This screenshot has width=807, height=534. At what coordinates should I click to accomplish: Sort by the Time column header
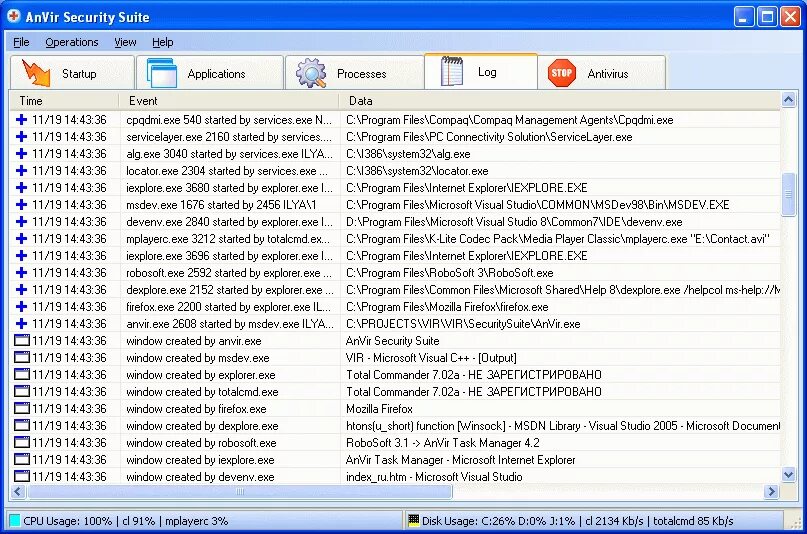(x=64, y=101)
